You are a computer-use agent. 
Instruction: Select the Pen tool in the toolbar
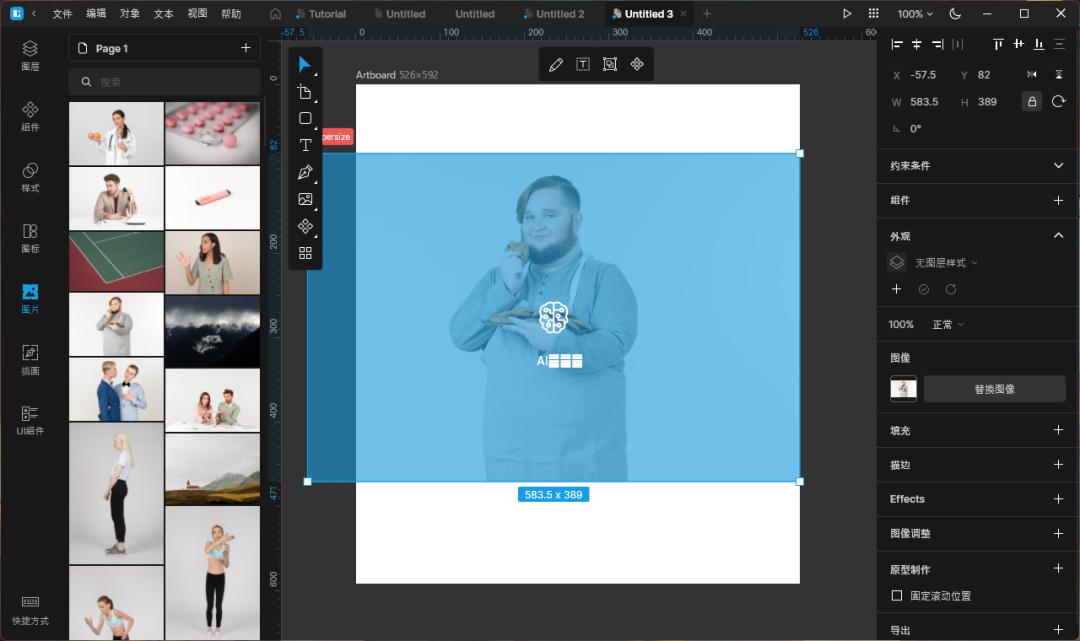pos(305,172)
